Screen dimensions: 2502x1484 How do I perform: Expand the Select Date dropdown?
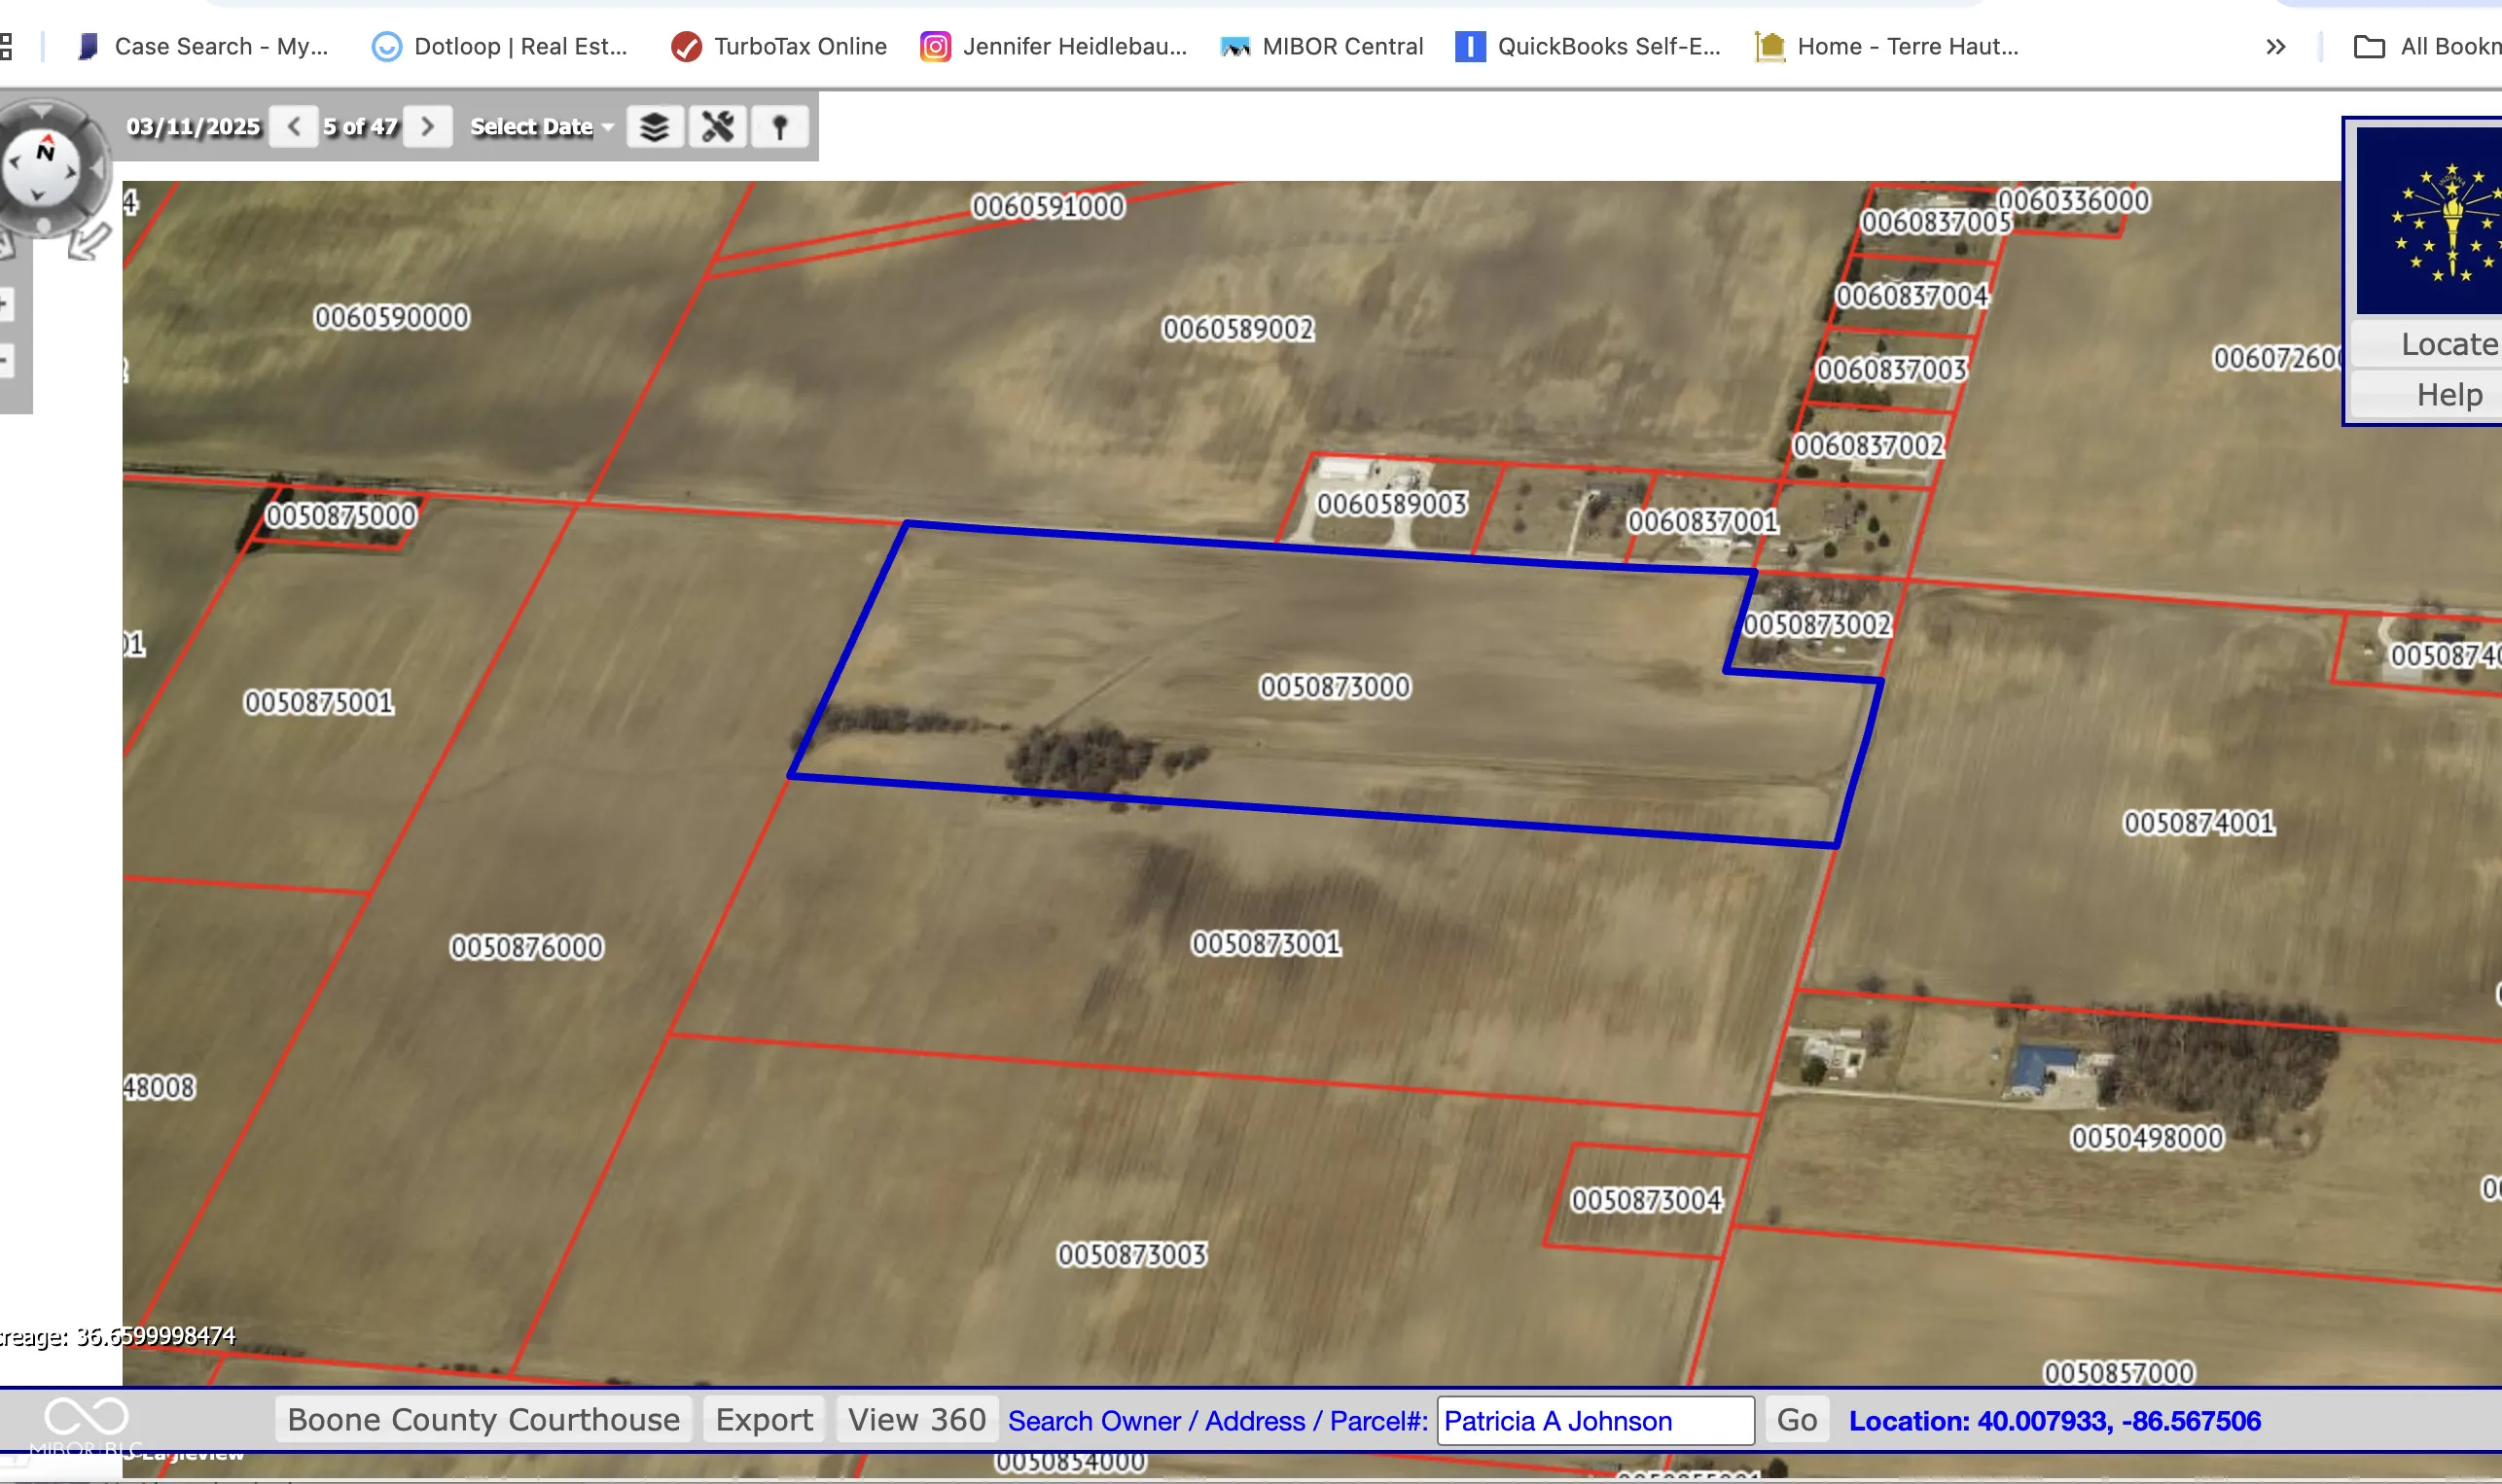coord(541,127)
